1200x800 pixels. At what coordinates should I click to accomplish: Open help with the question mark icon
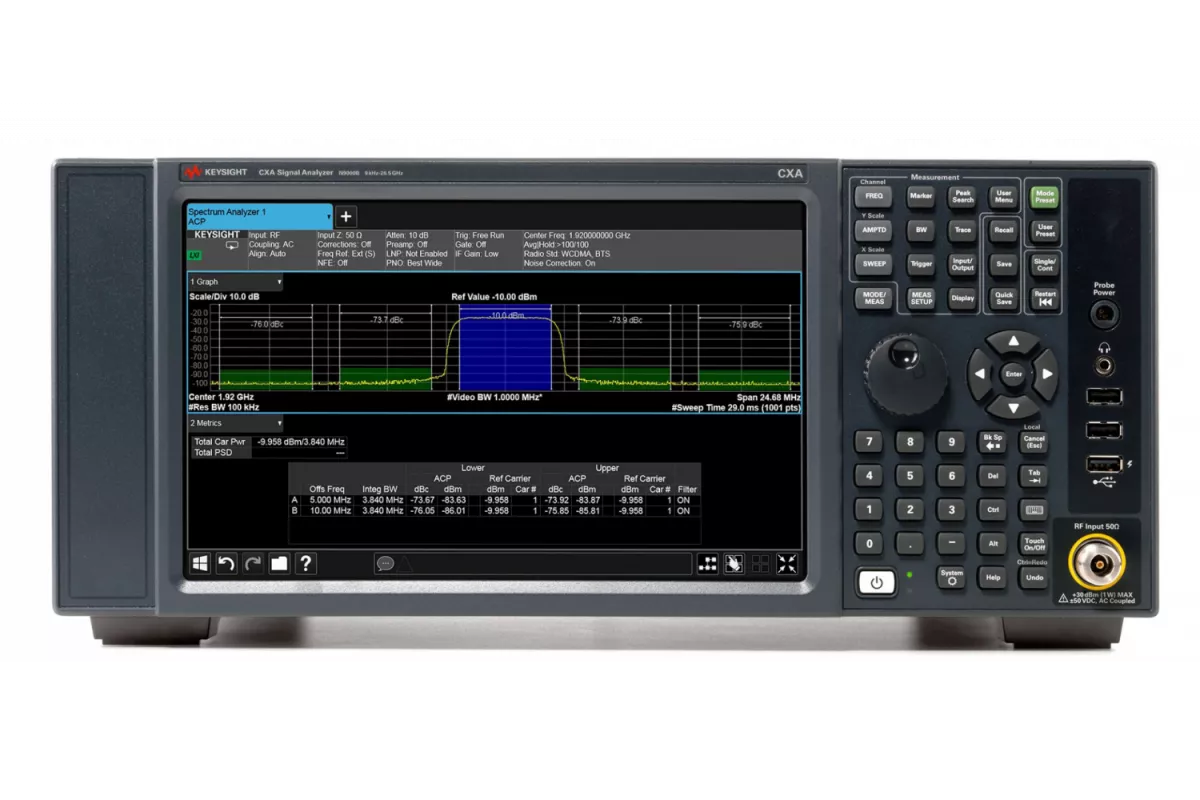305,563
